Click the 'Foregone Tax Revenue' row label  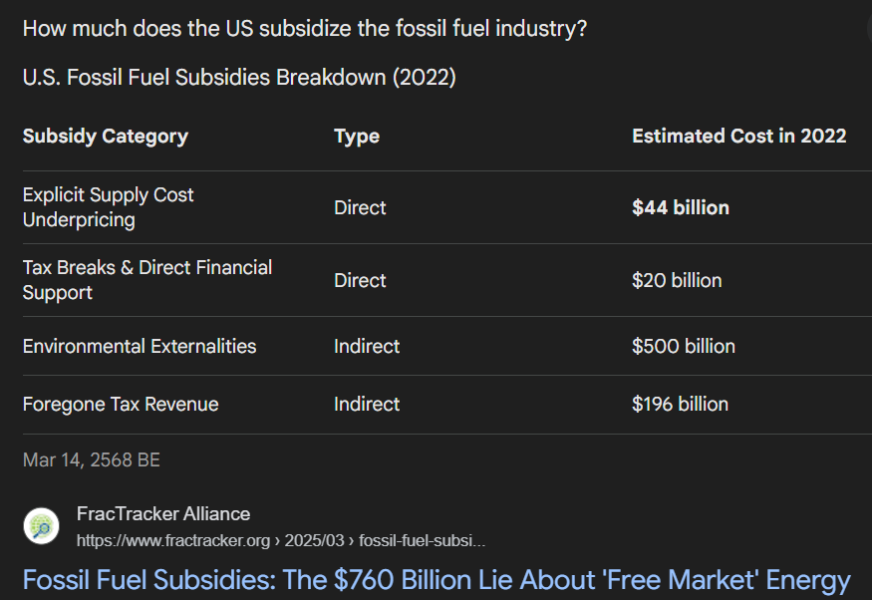(120, 404)
